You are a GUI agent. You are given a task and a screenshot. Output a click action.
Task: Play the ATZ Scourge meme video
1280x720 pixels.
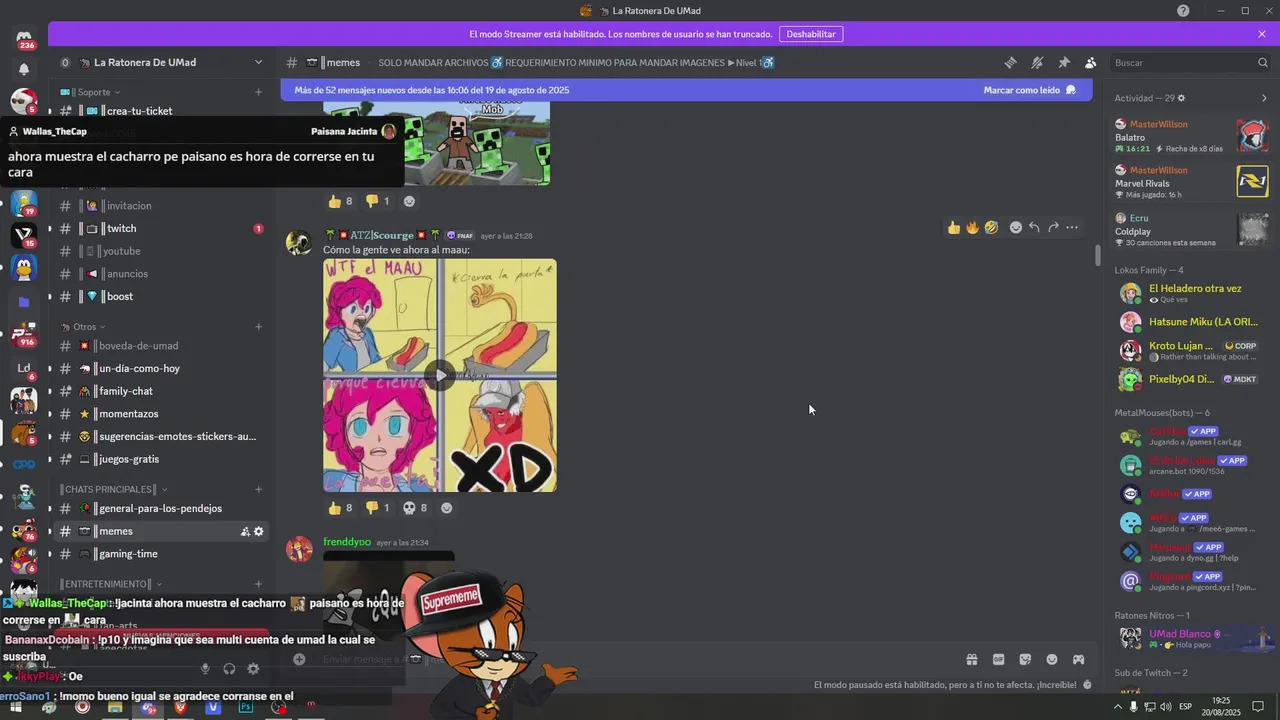440,376
